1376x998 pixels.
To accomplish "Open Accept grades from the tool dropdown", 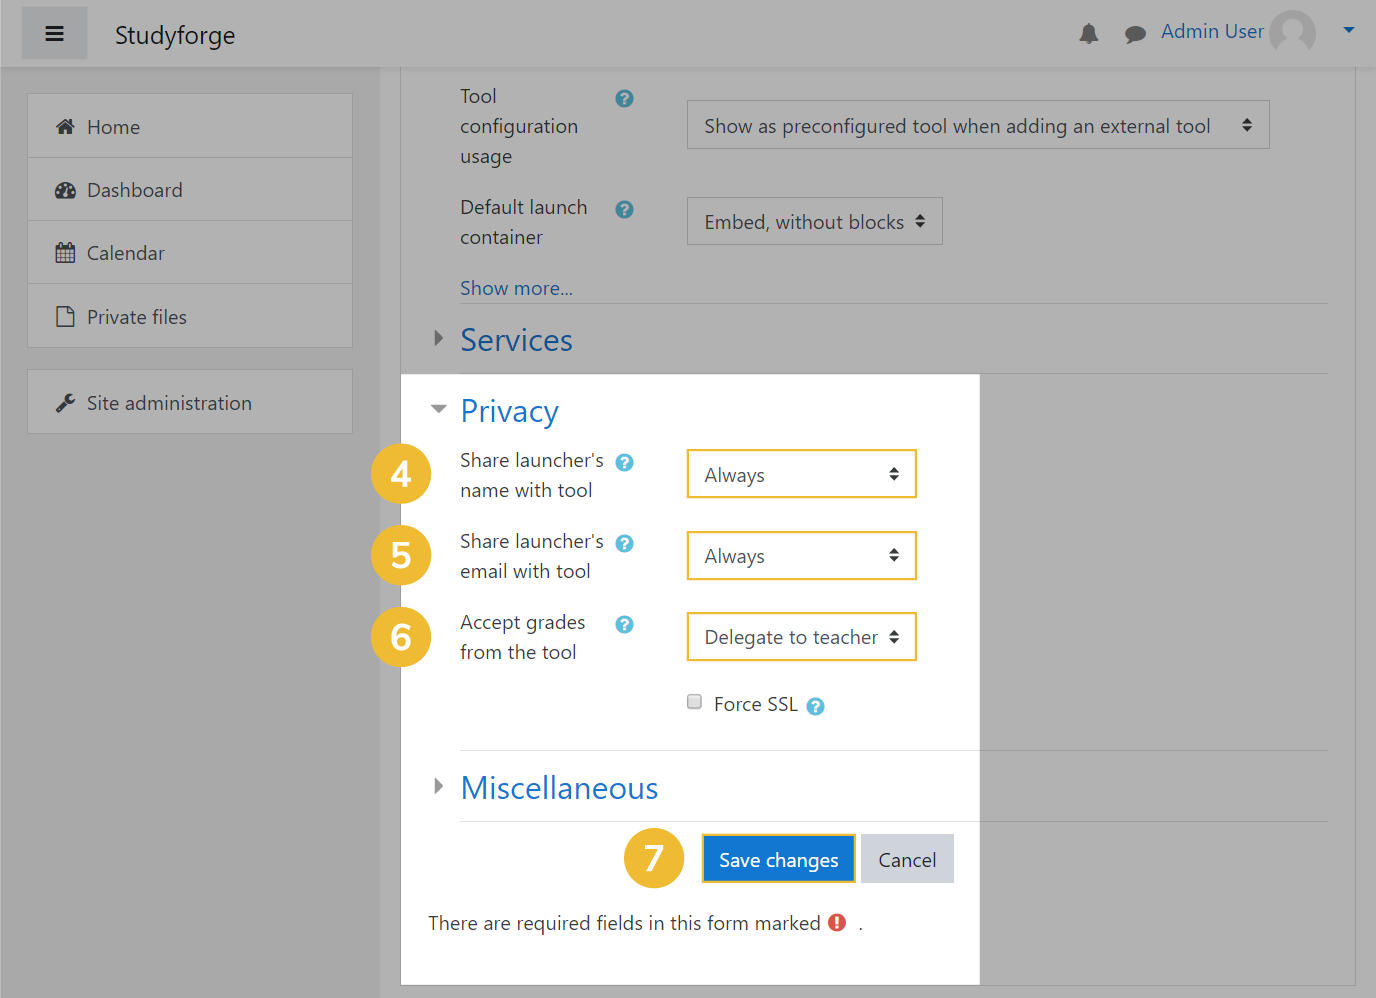I will 801,636.
